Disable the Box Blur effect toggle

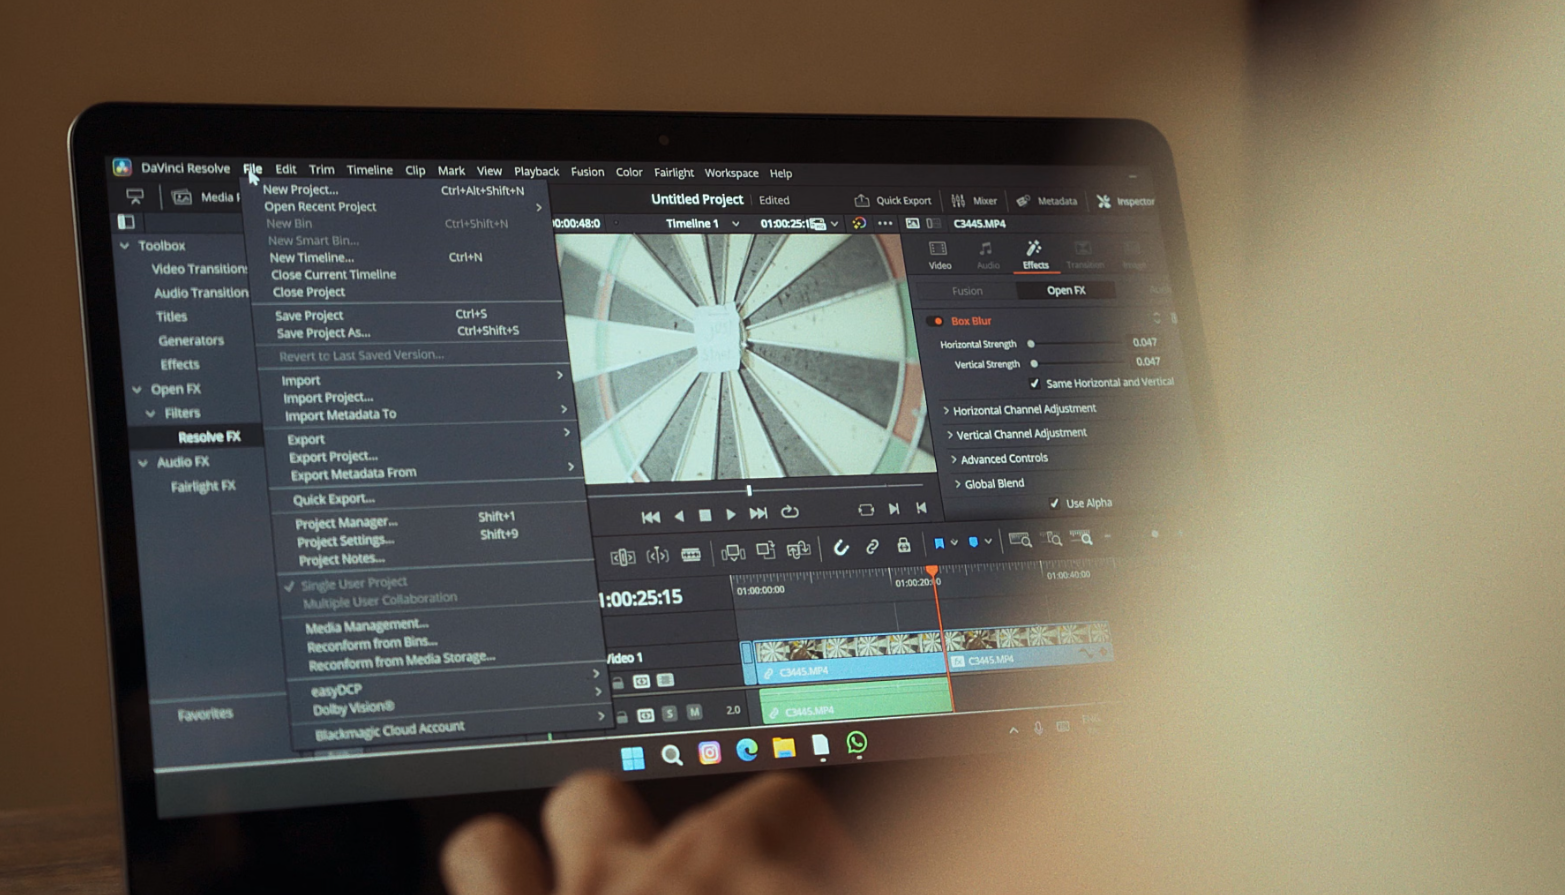pyautogui.click(x=936, y=321)
